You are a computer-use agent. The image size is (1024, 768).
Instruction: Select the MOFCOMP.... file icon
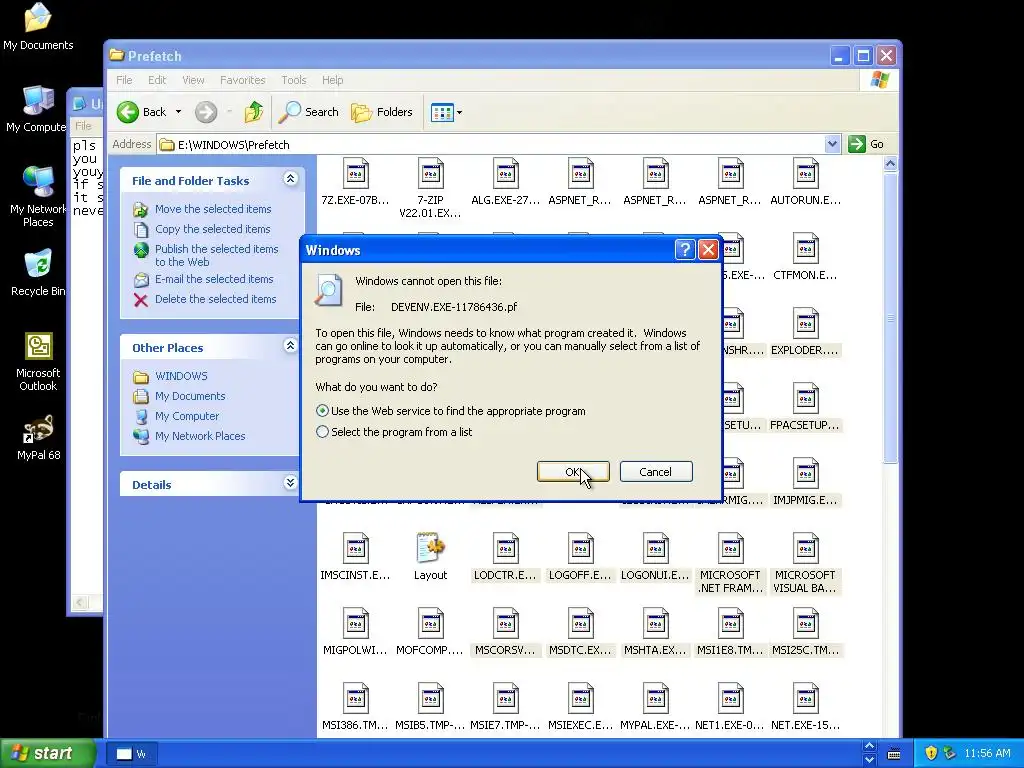pyautogui.click(x=430, y=624)
